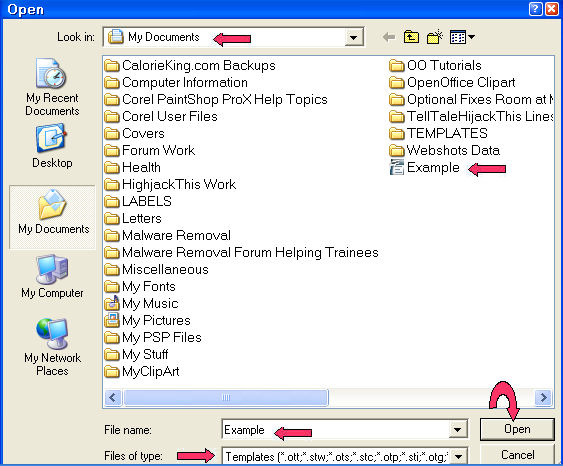The height and width of the screenshot is (466, 563).
Task: Go up one folder level
Action: [411, 37]
